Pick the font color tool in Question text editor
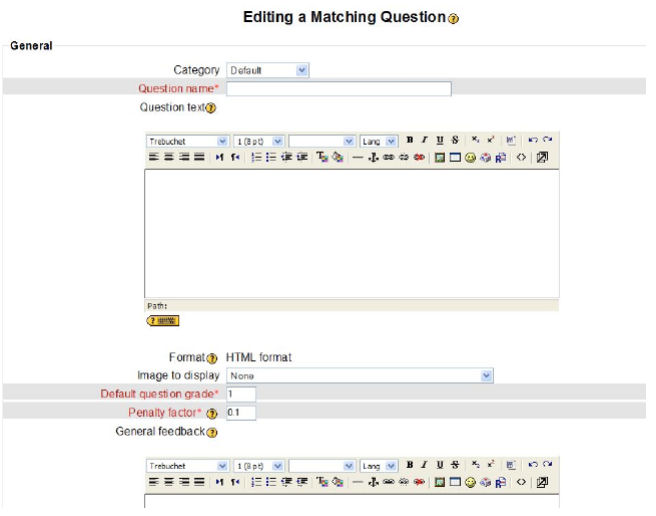The height and width of the screenshot is (516, 656). [322, 158]
